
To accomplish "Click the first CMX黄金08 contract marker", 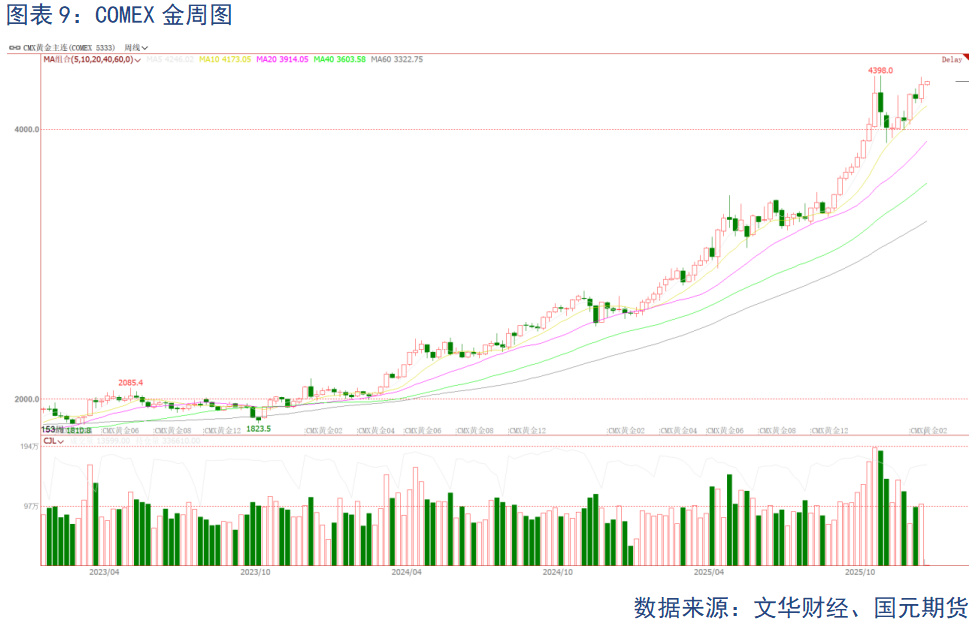I will tap(173, 431).
